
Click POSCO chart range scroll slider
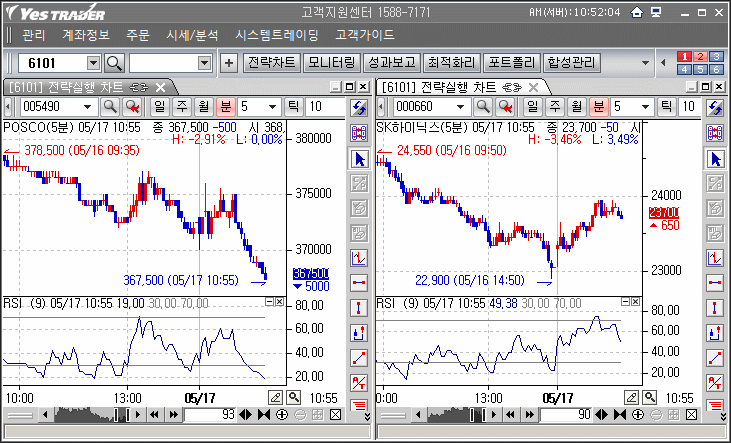pyautogui.click(x=122, y=415)
